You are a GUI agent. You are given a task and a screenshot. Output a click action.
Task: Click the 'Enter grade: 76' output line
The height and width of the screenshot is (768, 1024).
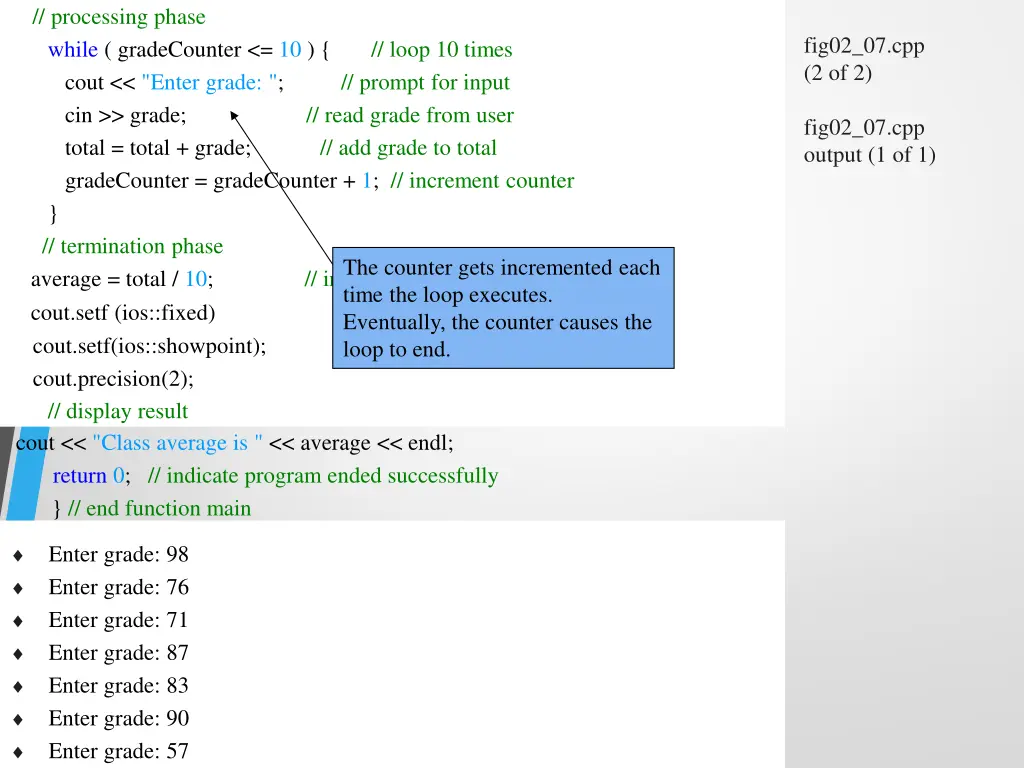point(118,587)
